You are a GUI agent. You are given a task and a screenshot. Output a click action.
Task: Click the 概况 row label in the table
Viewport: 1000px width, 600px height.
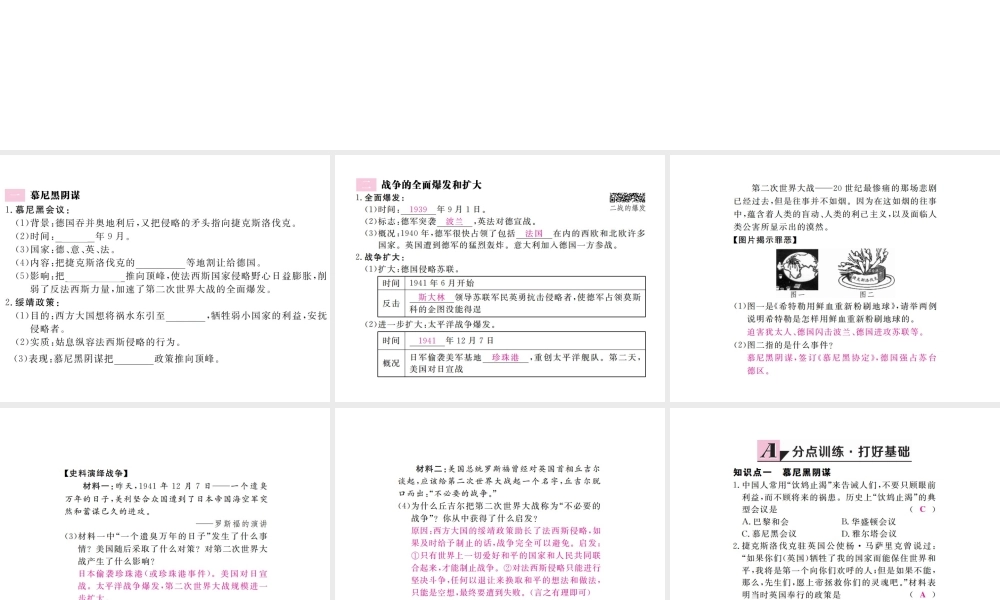(391, 363)
